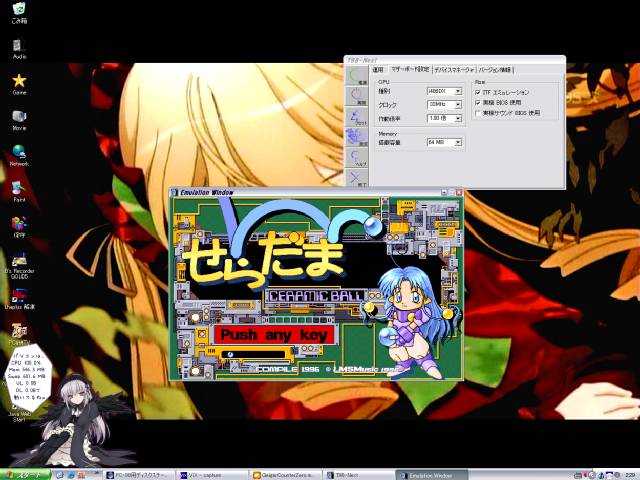Open the Memory 搭載容量 64 MB dropdown
The image size is (640, 480).
click(444, 142)
